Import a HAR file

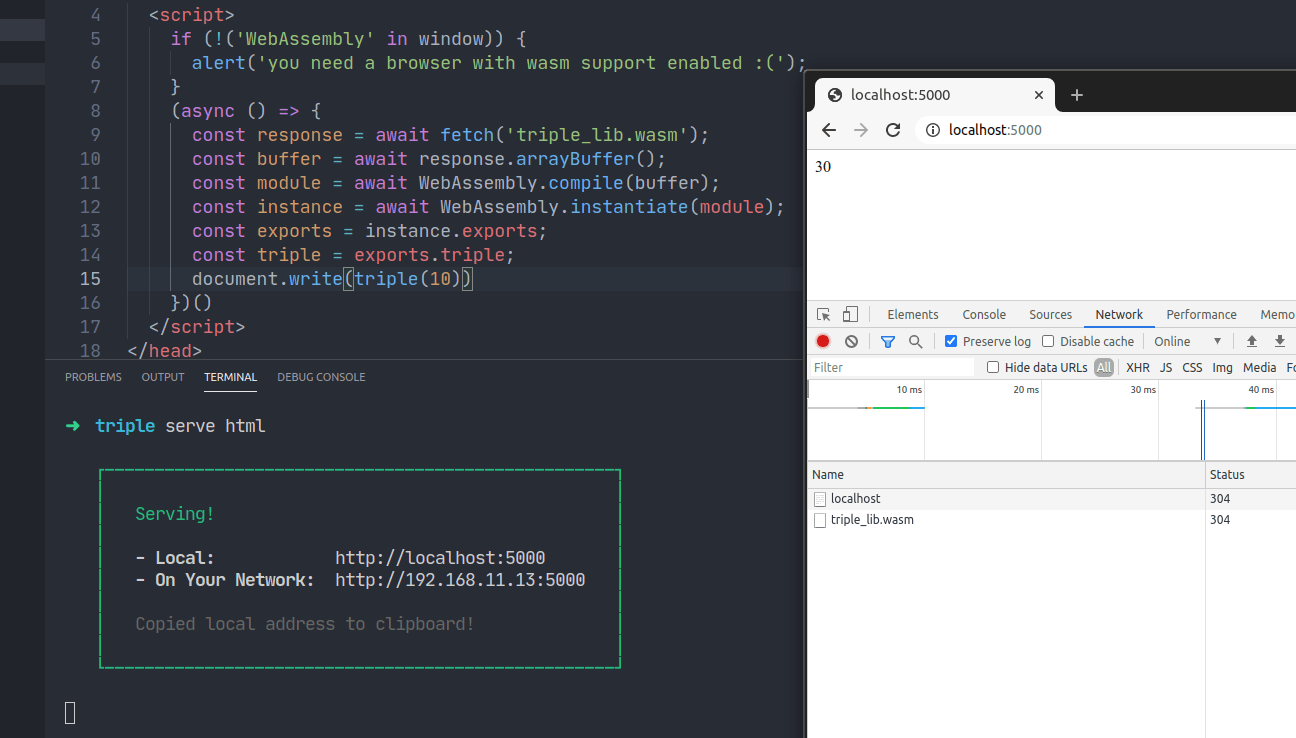(1251, 341)
